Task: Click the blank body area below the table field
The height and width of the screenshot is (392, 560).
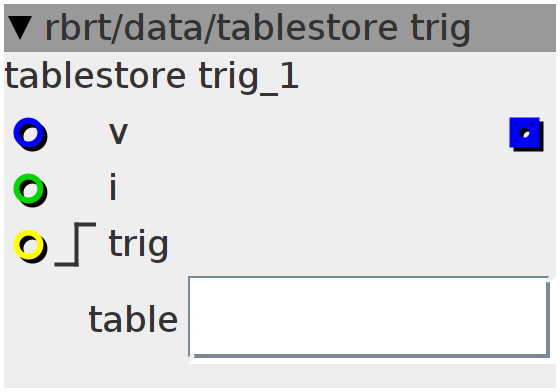Action: tap(280, 376)
